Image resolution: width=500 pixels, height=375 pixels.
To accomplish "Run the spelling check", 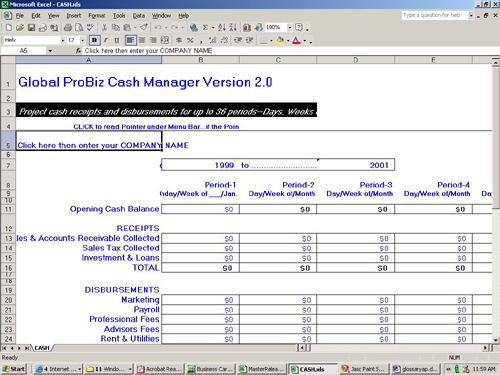I will [x=90, y=28].
